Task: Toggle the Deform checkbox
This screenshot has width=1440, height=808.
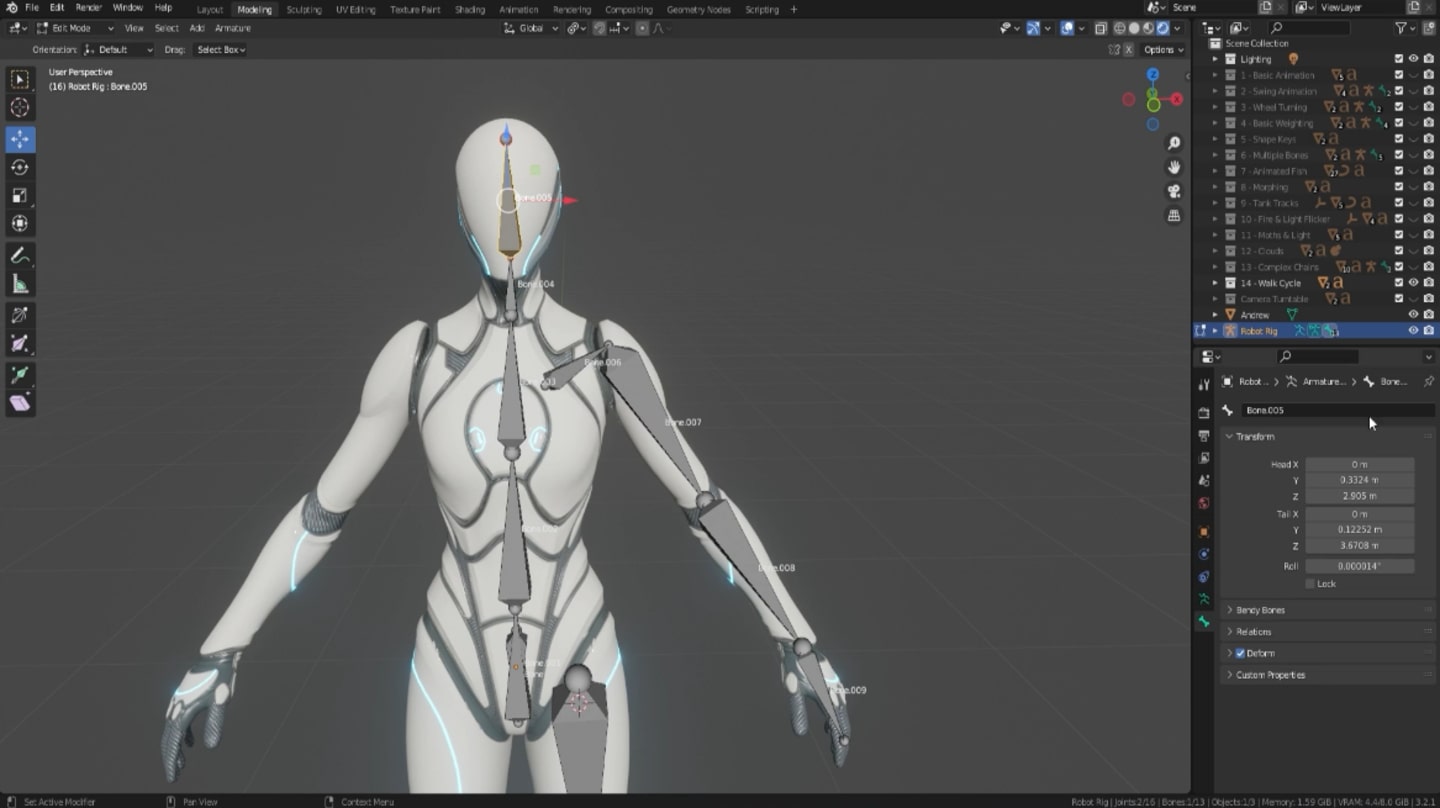Action: pyautogui.click(x=1240, y=653)
